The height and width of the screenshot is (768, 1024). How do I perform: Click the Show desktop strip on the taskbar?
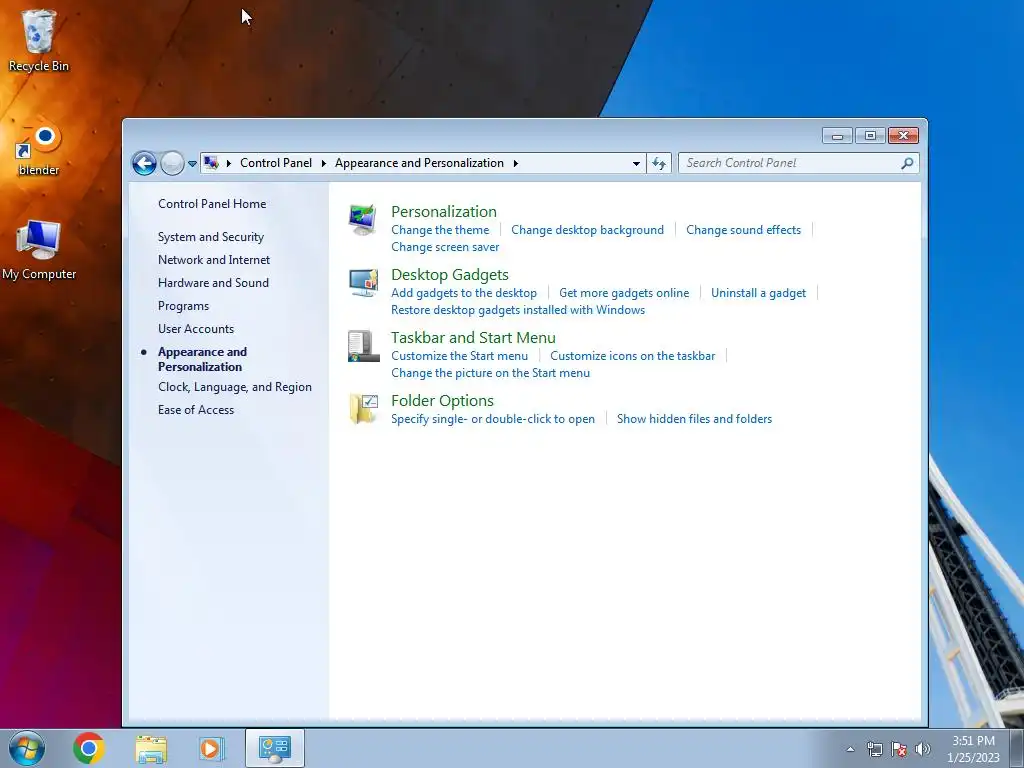[x=1017, y=748]
